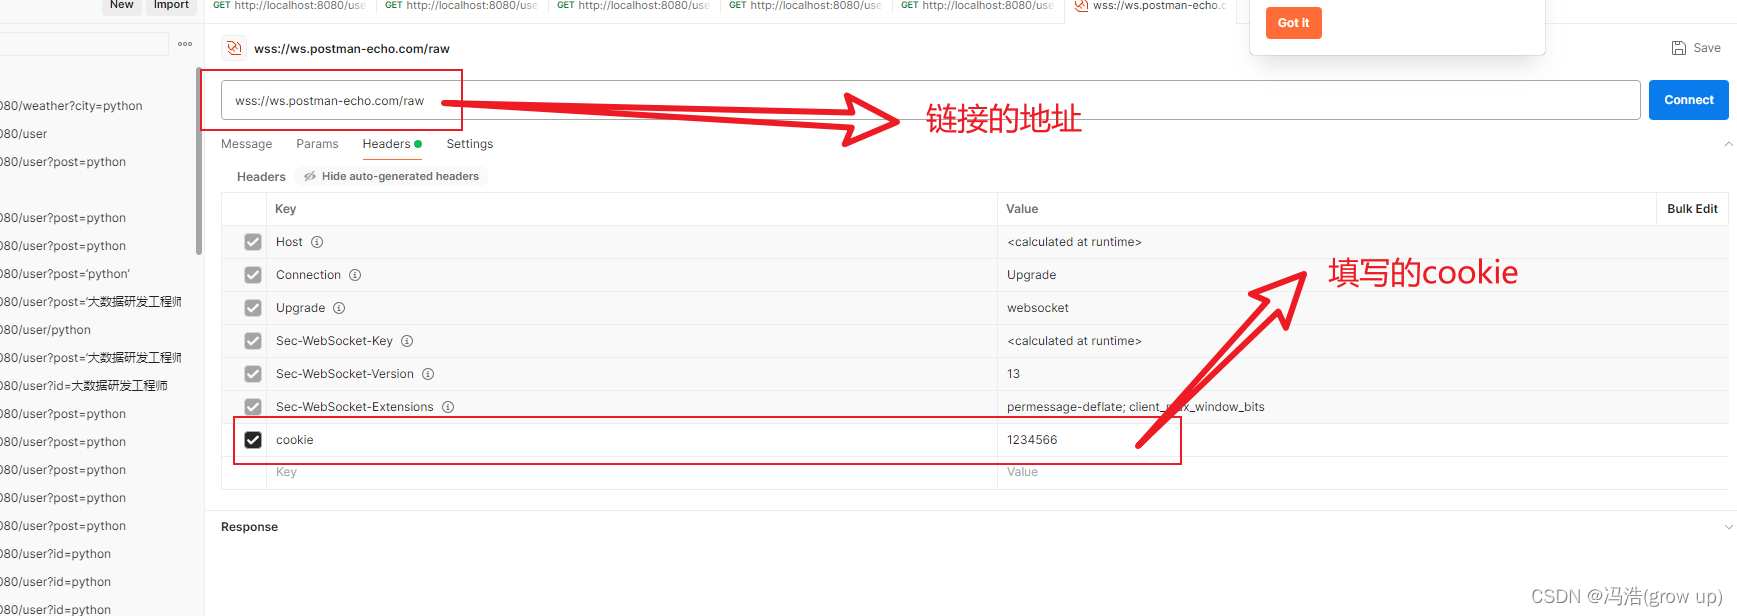This screenshot has width=1737, height=616.
Task: Click the WebSocket URL input field
Action: coord(930,100)
